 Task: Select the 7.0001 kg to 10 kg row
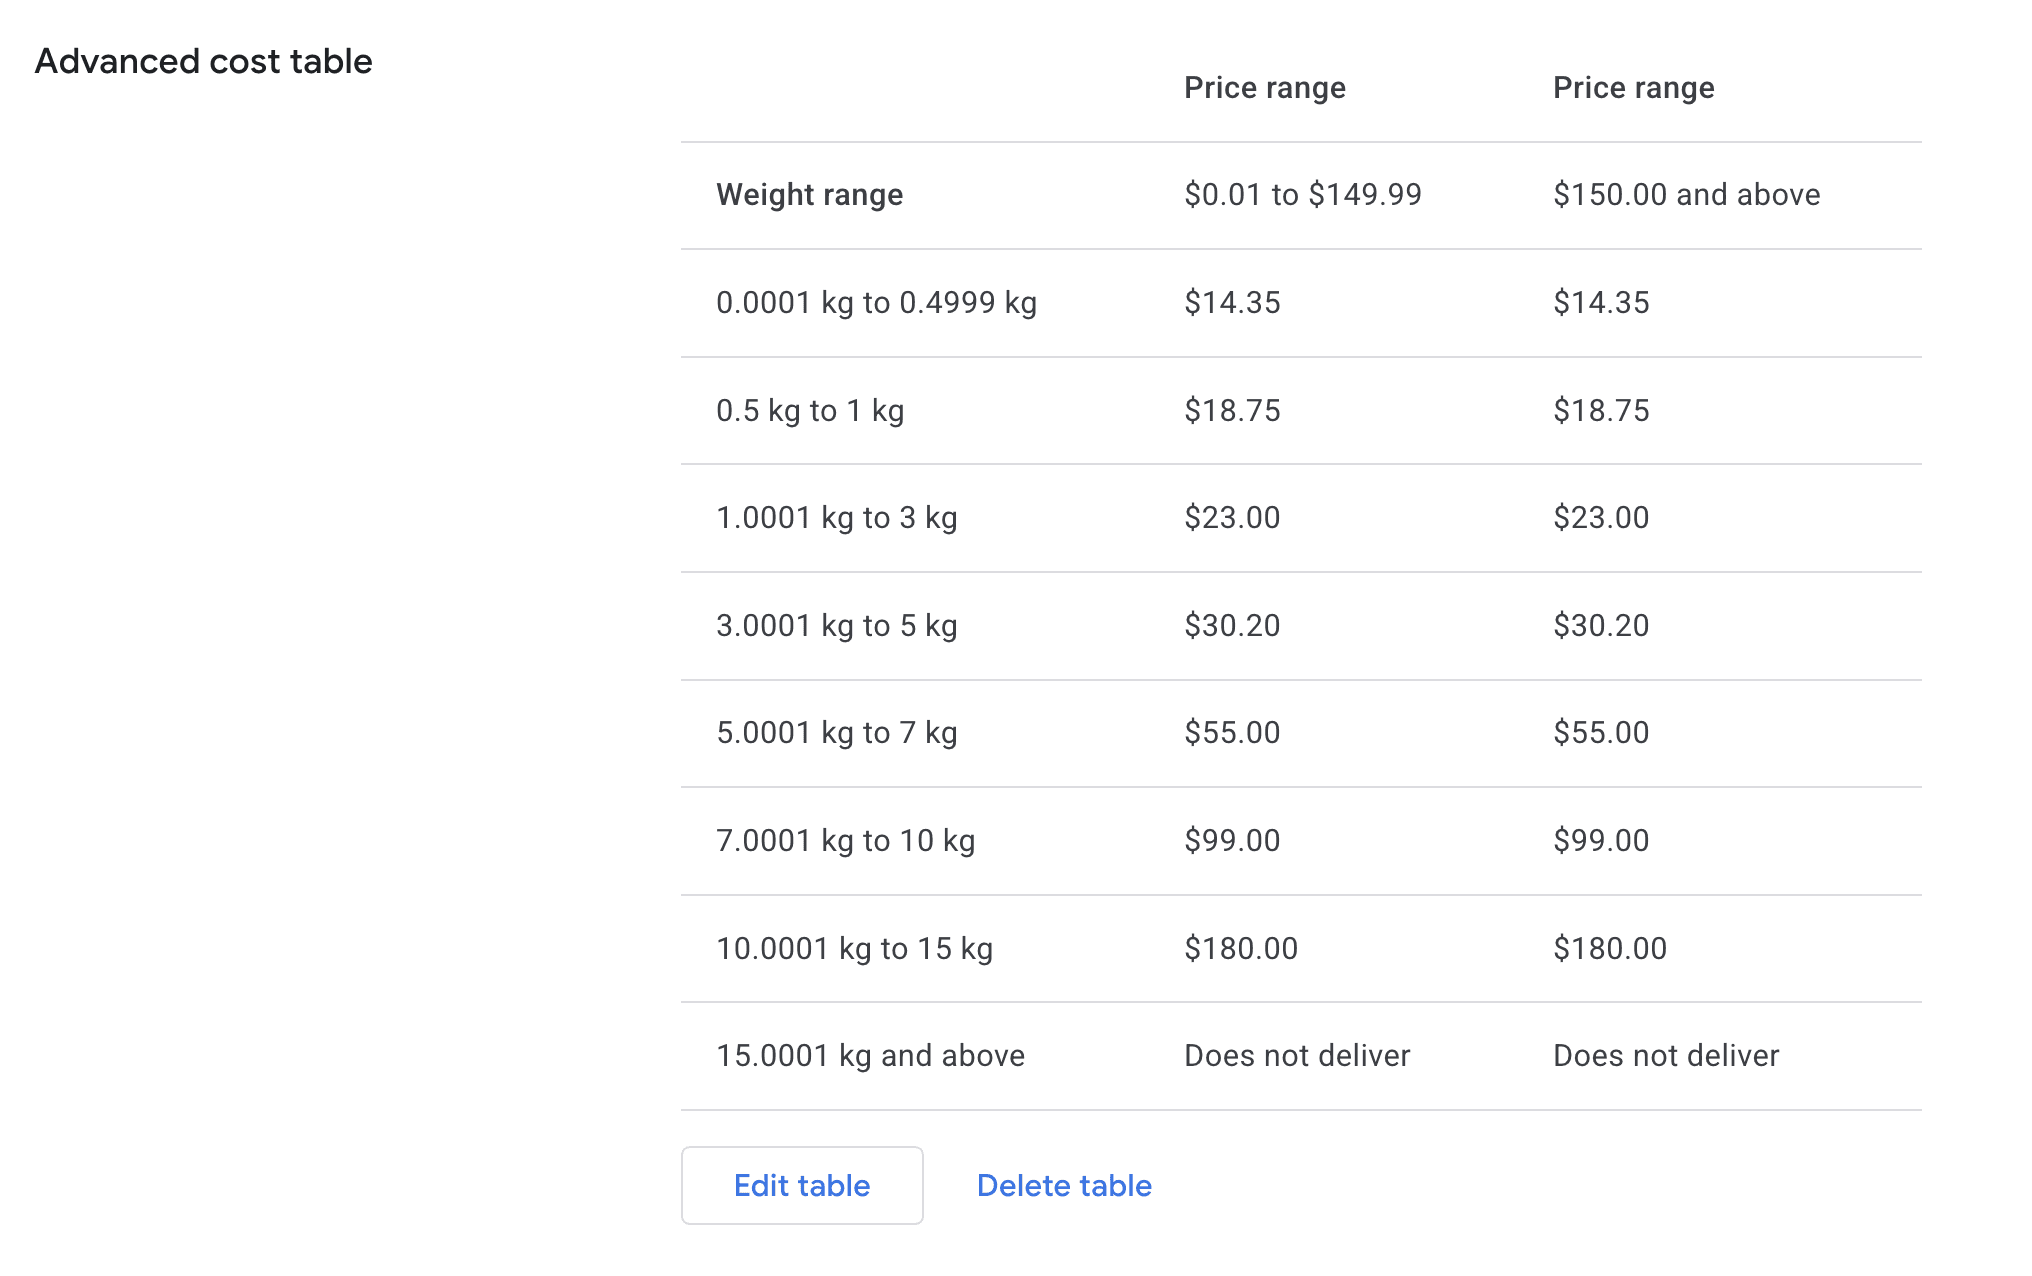[x=845, y=840]
